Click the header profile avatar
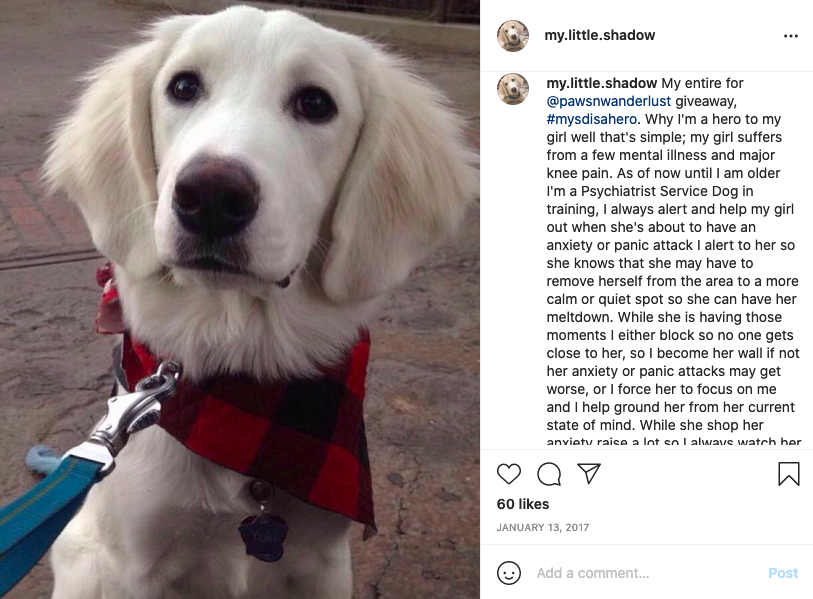 [x=513, y=36]
